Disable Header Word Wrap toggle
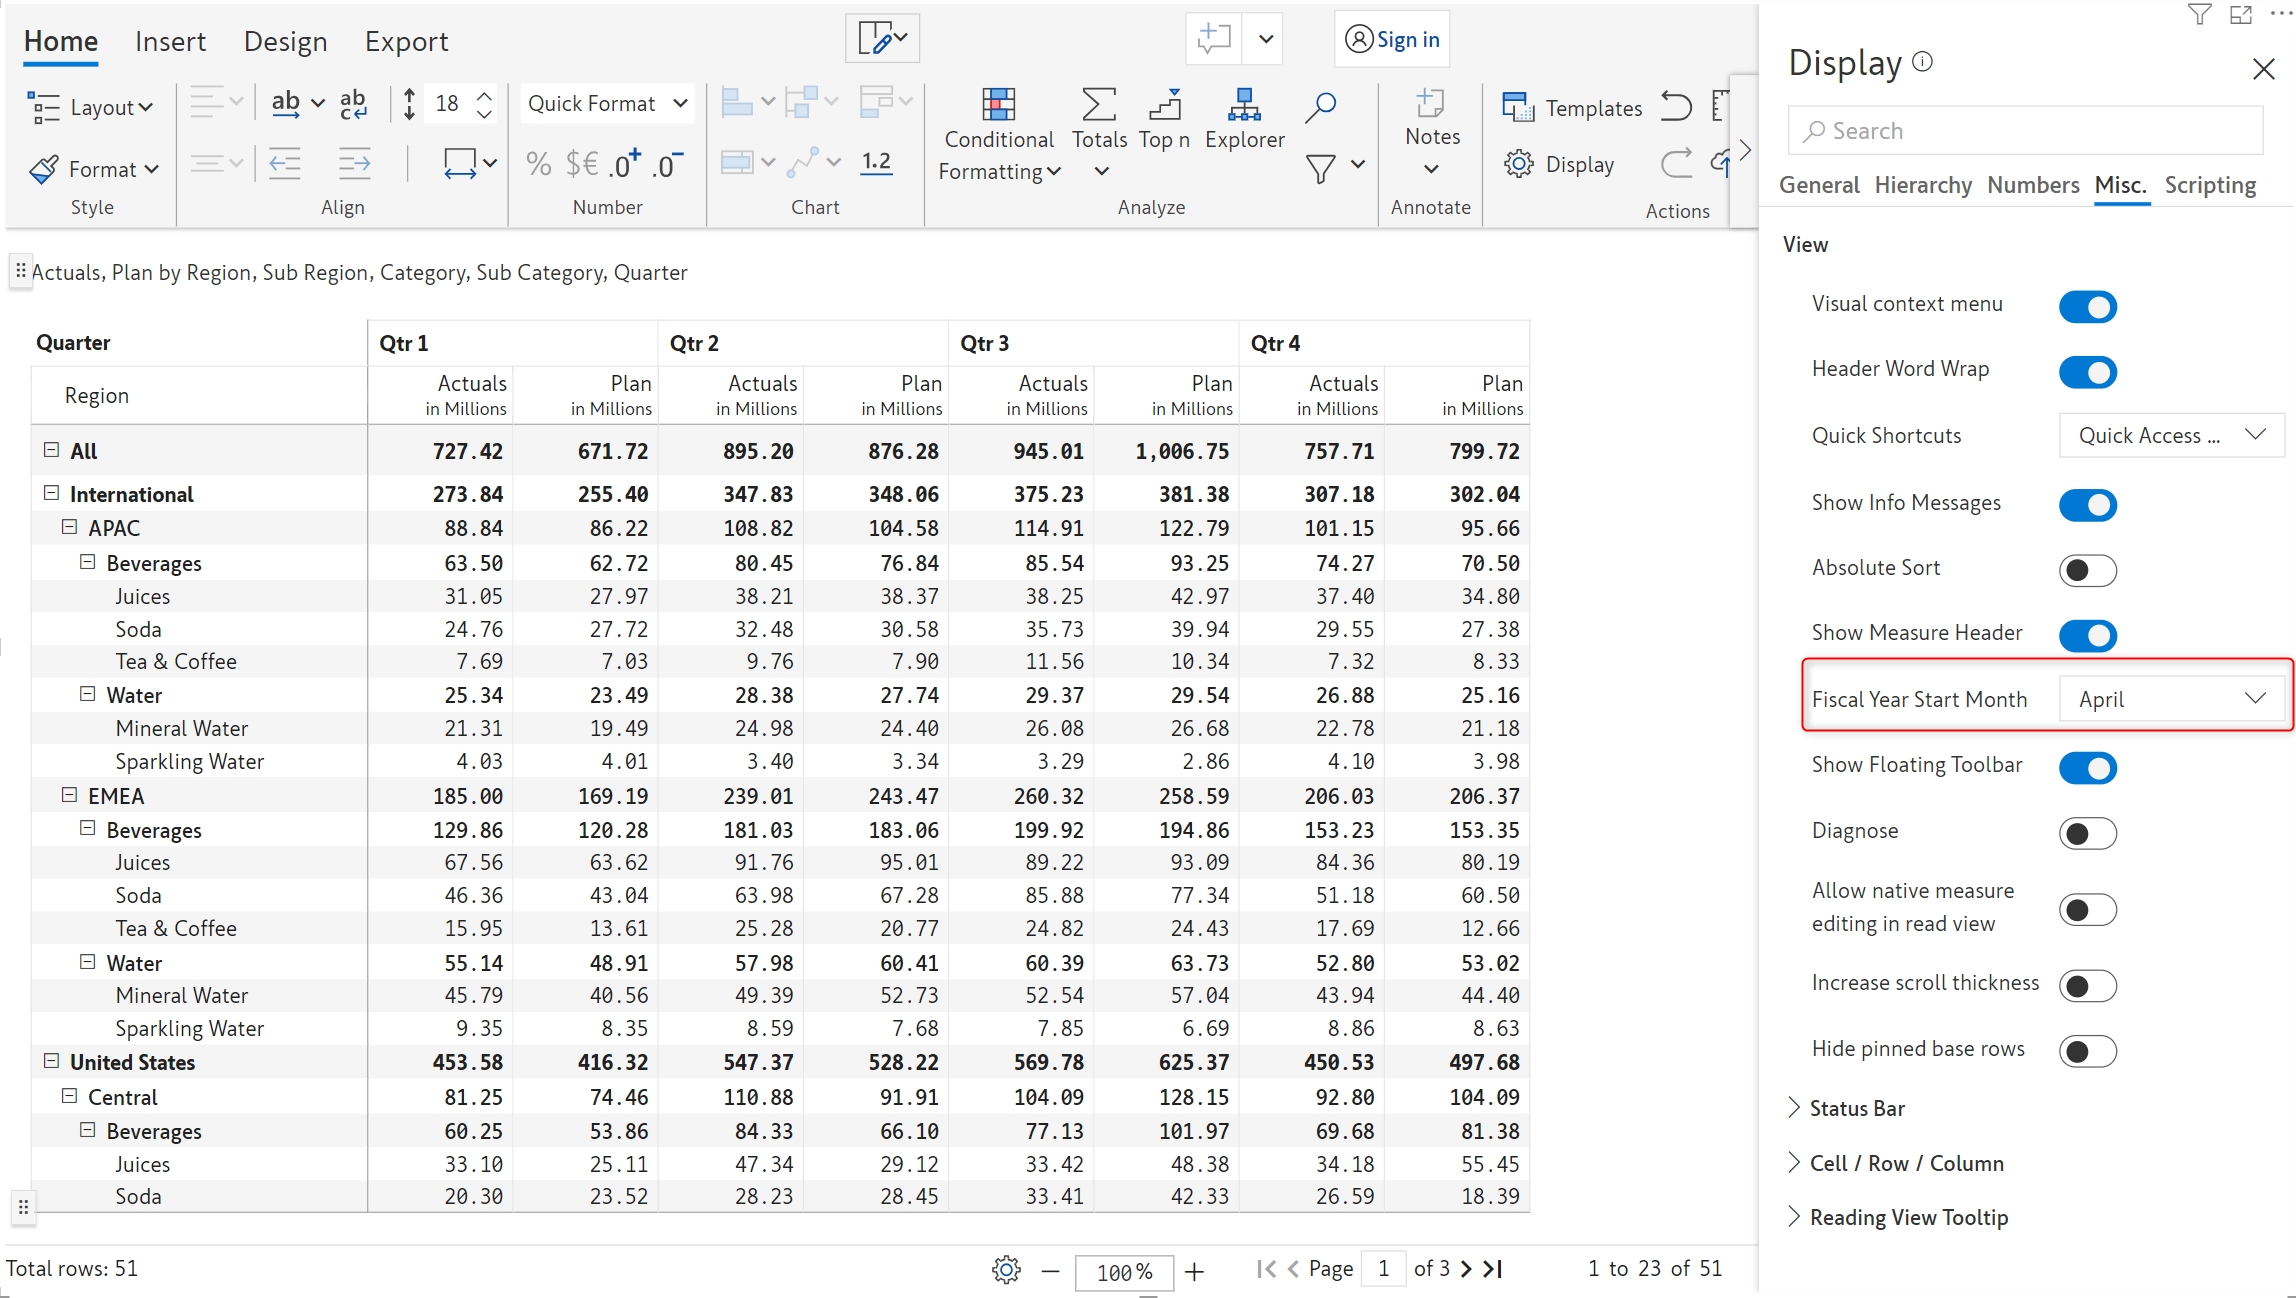Screen dimensions: 2296x1298 tap(2087, 372)
